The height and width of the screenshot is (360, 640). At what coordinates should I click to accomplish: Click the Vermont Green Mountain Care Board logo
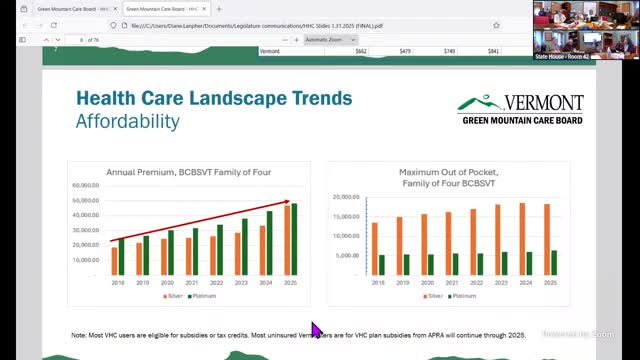point(520,109)
